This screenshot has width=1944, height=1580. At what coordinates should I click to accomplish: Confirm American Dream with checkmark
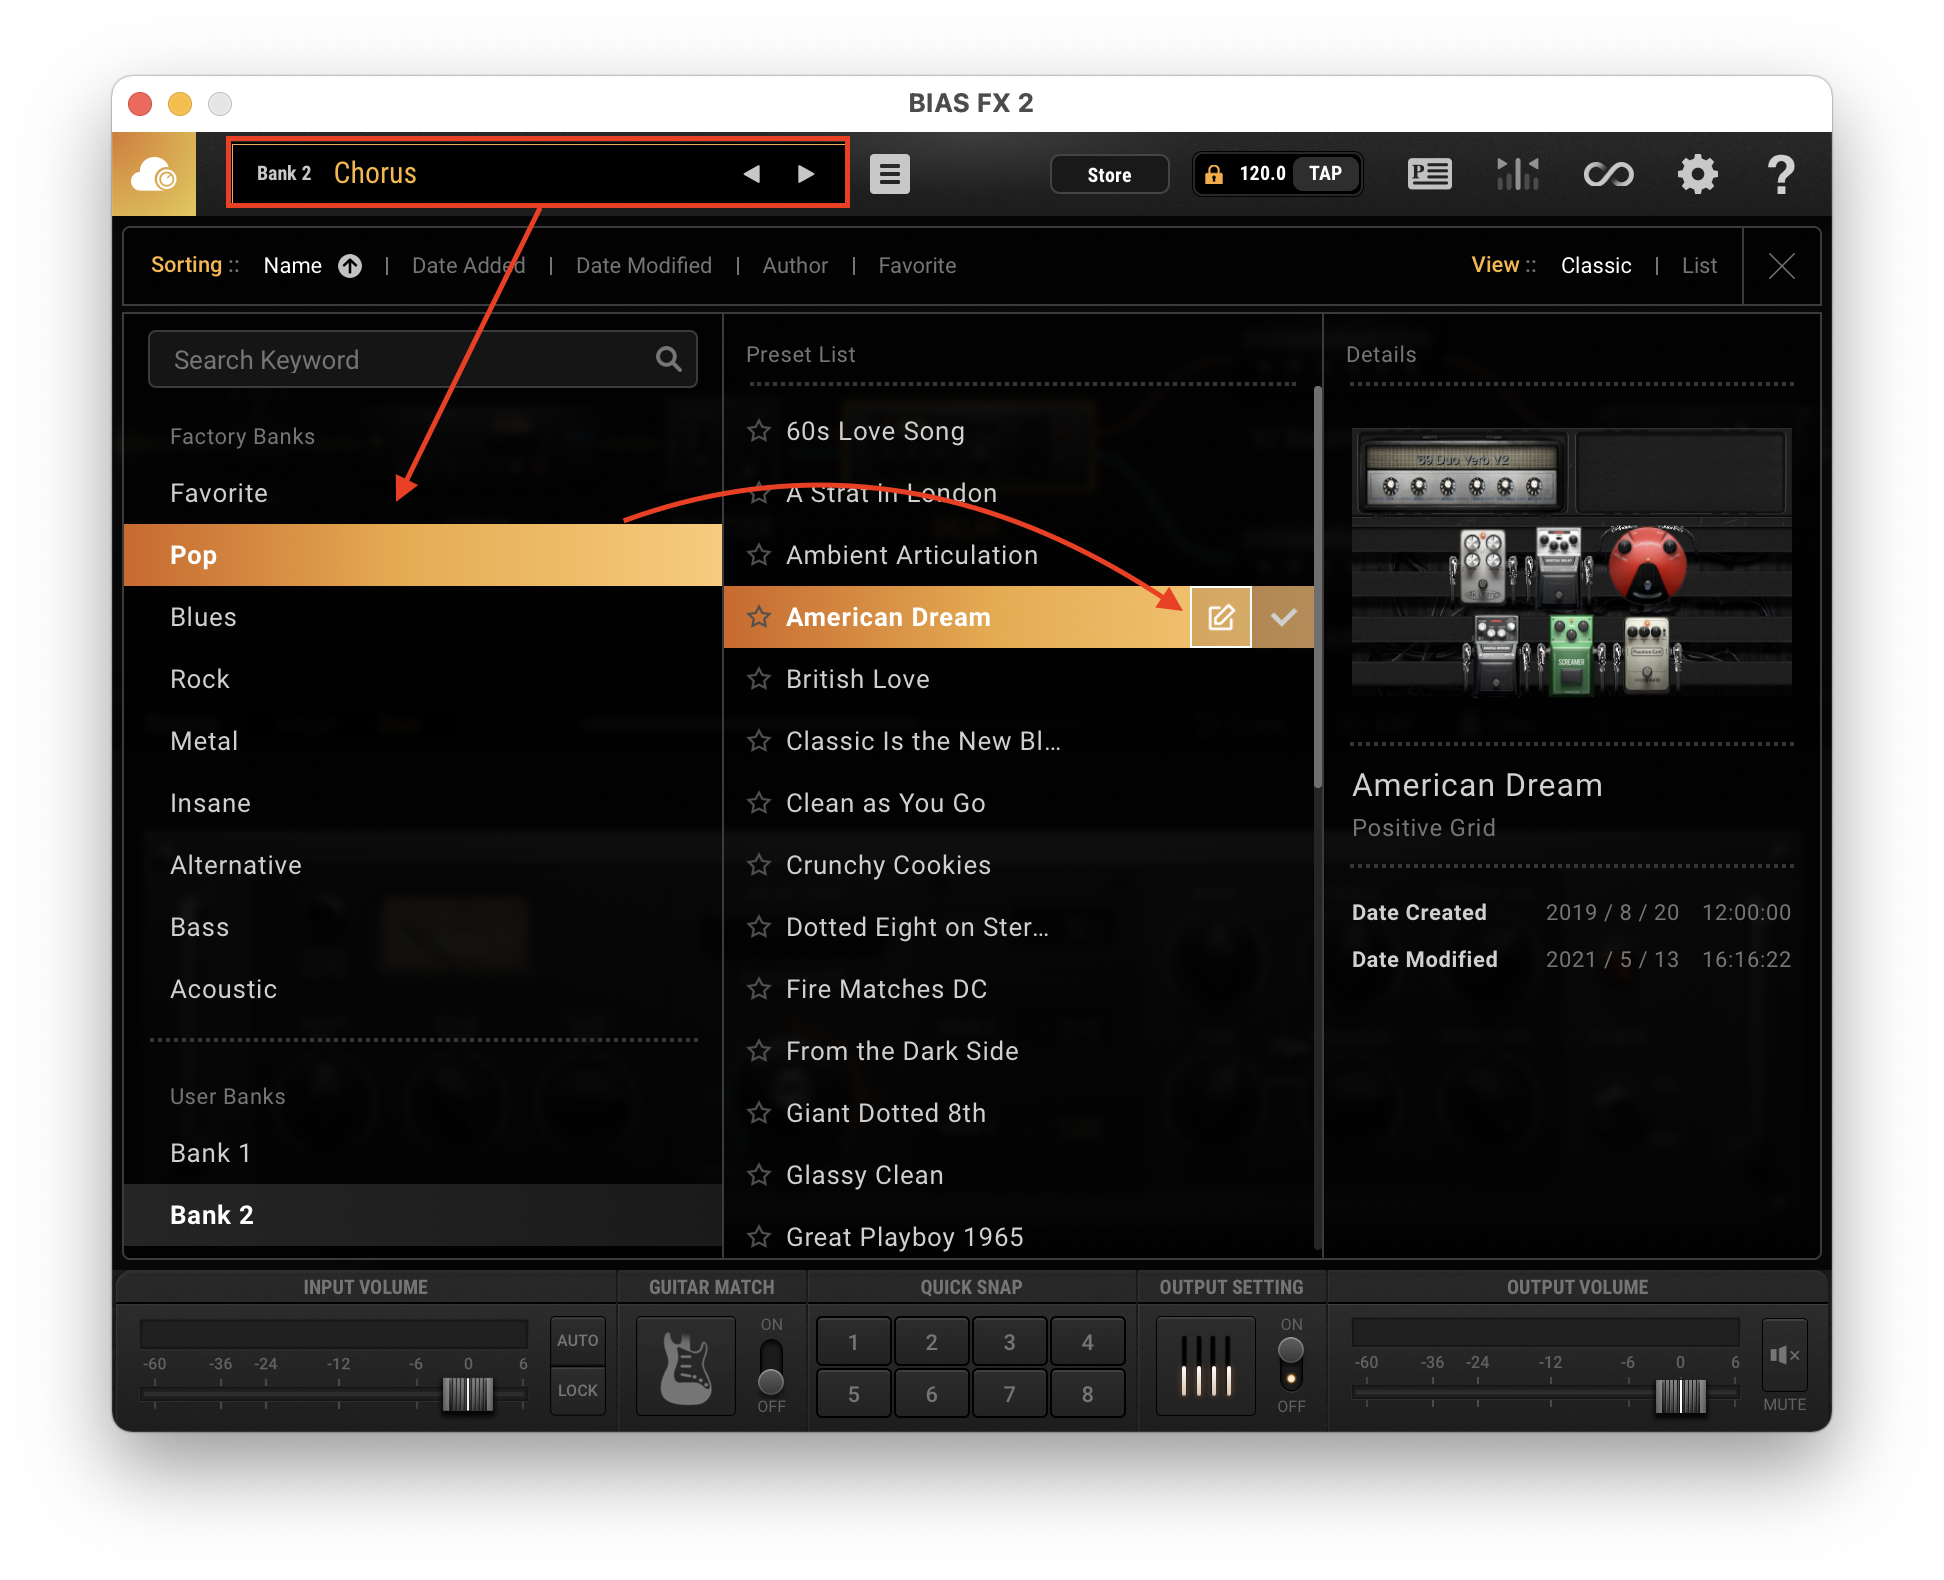tap(1283, 617)
